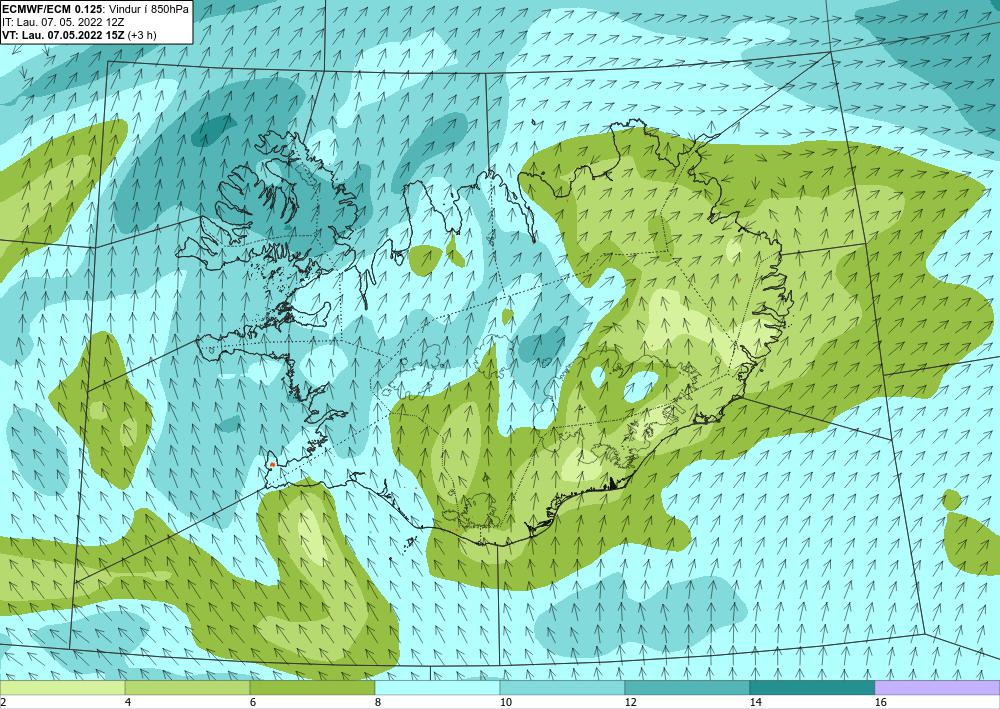
Task: Click the 10–12 m/s light teal legend swatch
Action: [x=562, y=688]
